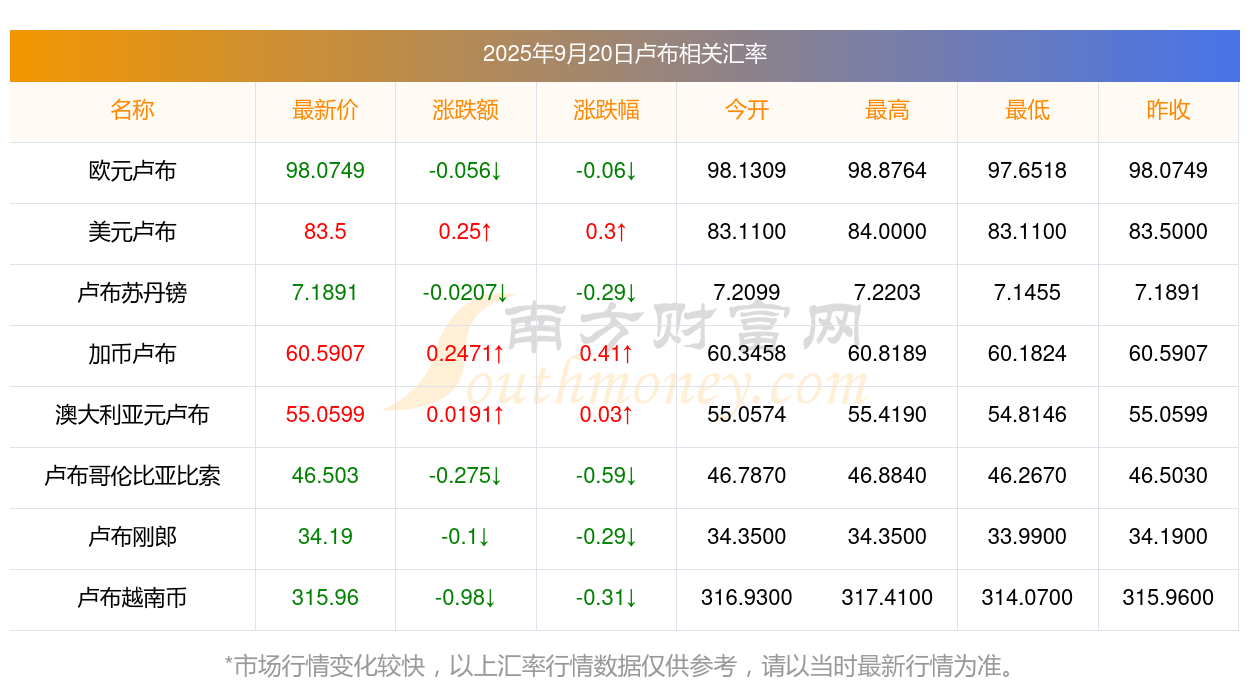
Task: Select the 今开 column header
Action: tap(747, 110)
